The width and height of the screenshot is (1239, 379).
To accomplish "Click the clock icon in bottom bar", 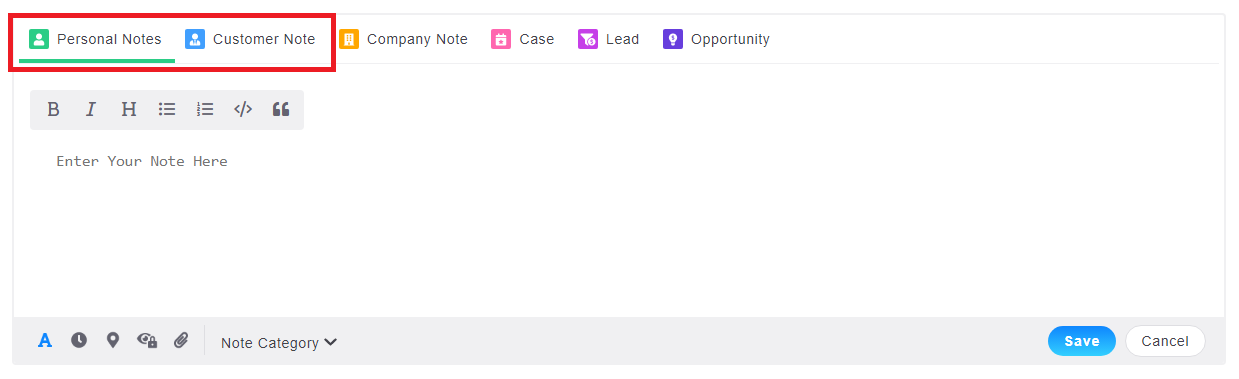I will point(79,341).
